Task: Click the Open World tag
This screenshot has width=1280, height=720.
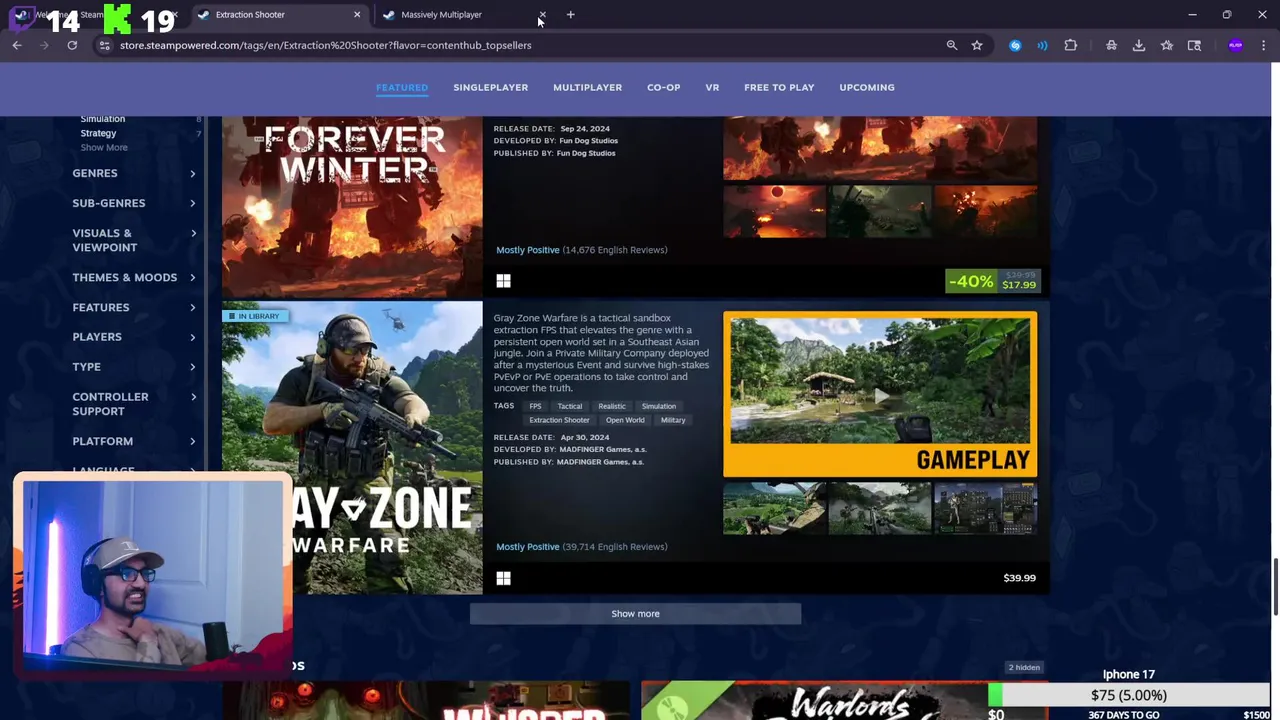Action: pyautogui.click(x=625, y=420)
